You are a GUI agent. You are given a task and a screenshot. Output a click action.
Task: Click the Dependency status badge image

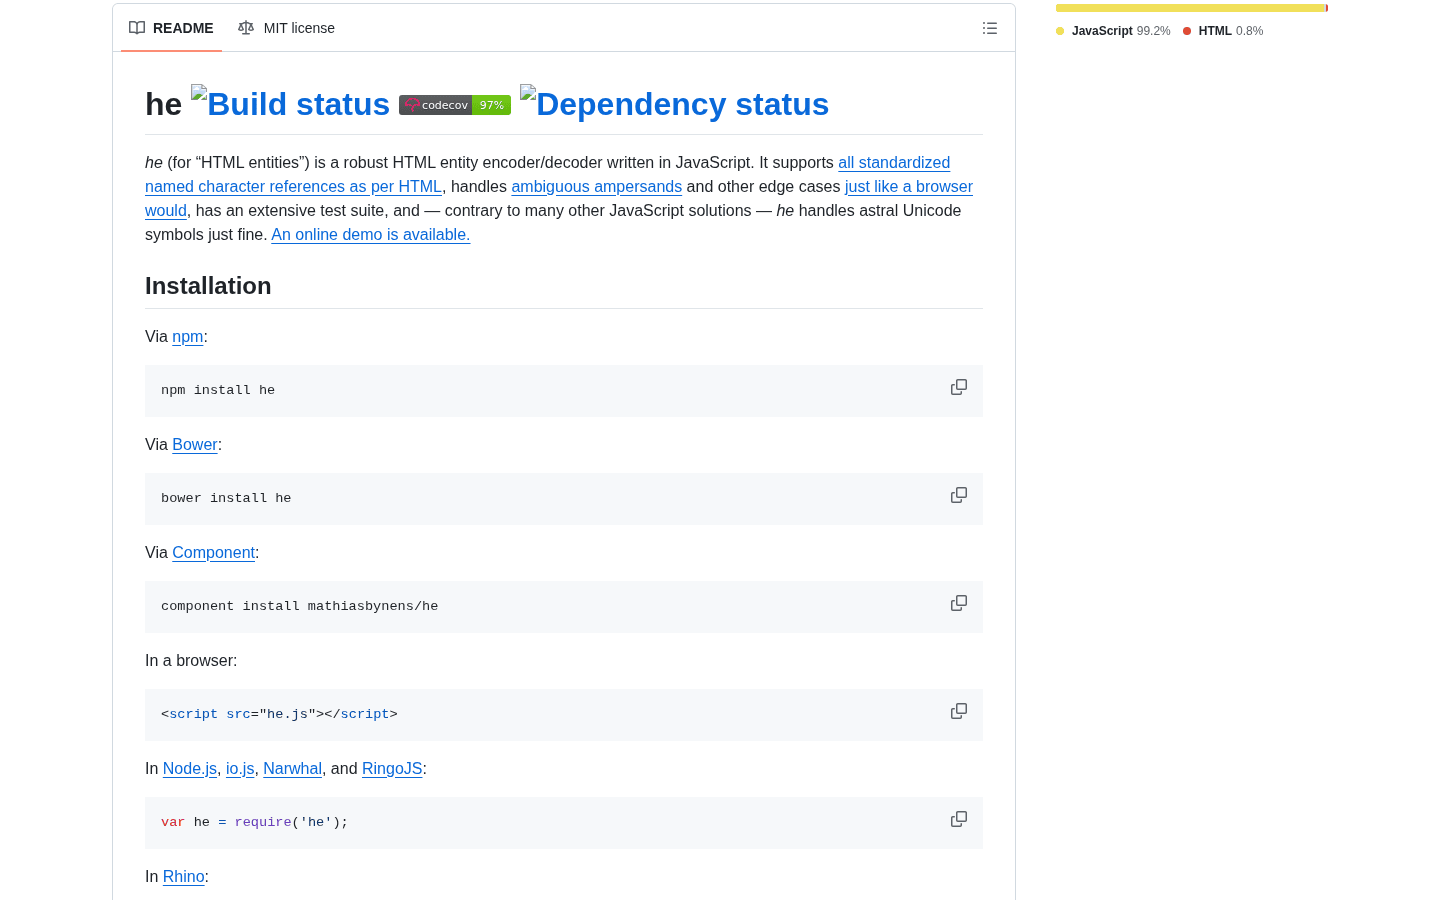coord(674,103)
